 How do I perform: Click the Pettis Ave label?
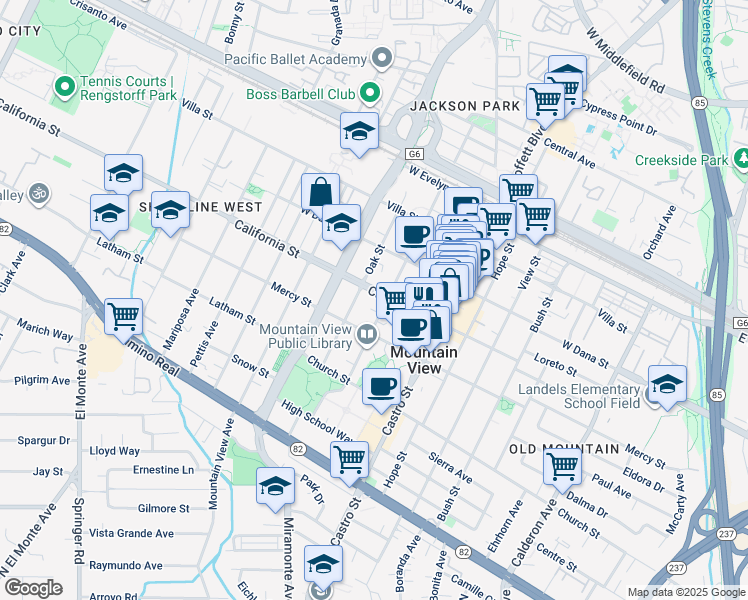point(204,344)
